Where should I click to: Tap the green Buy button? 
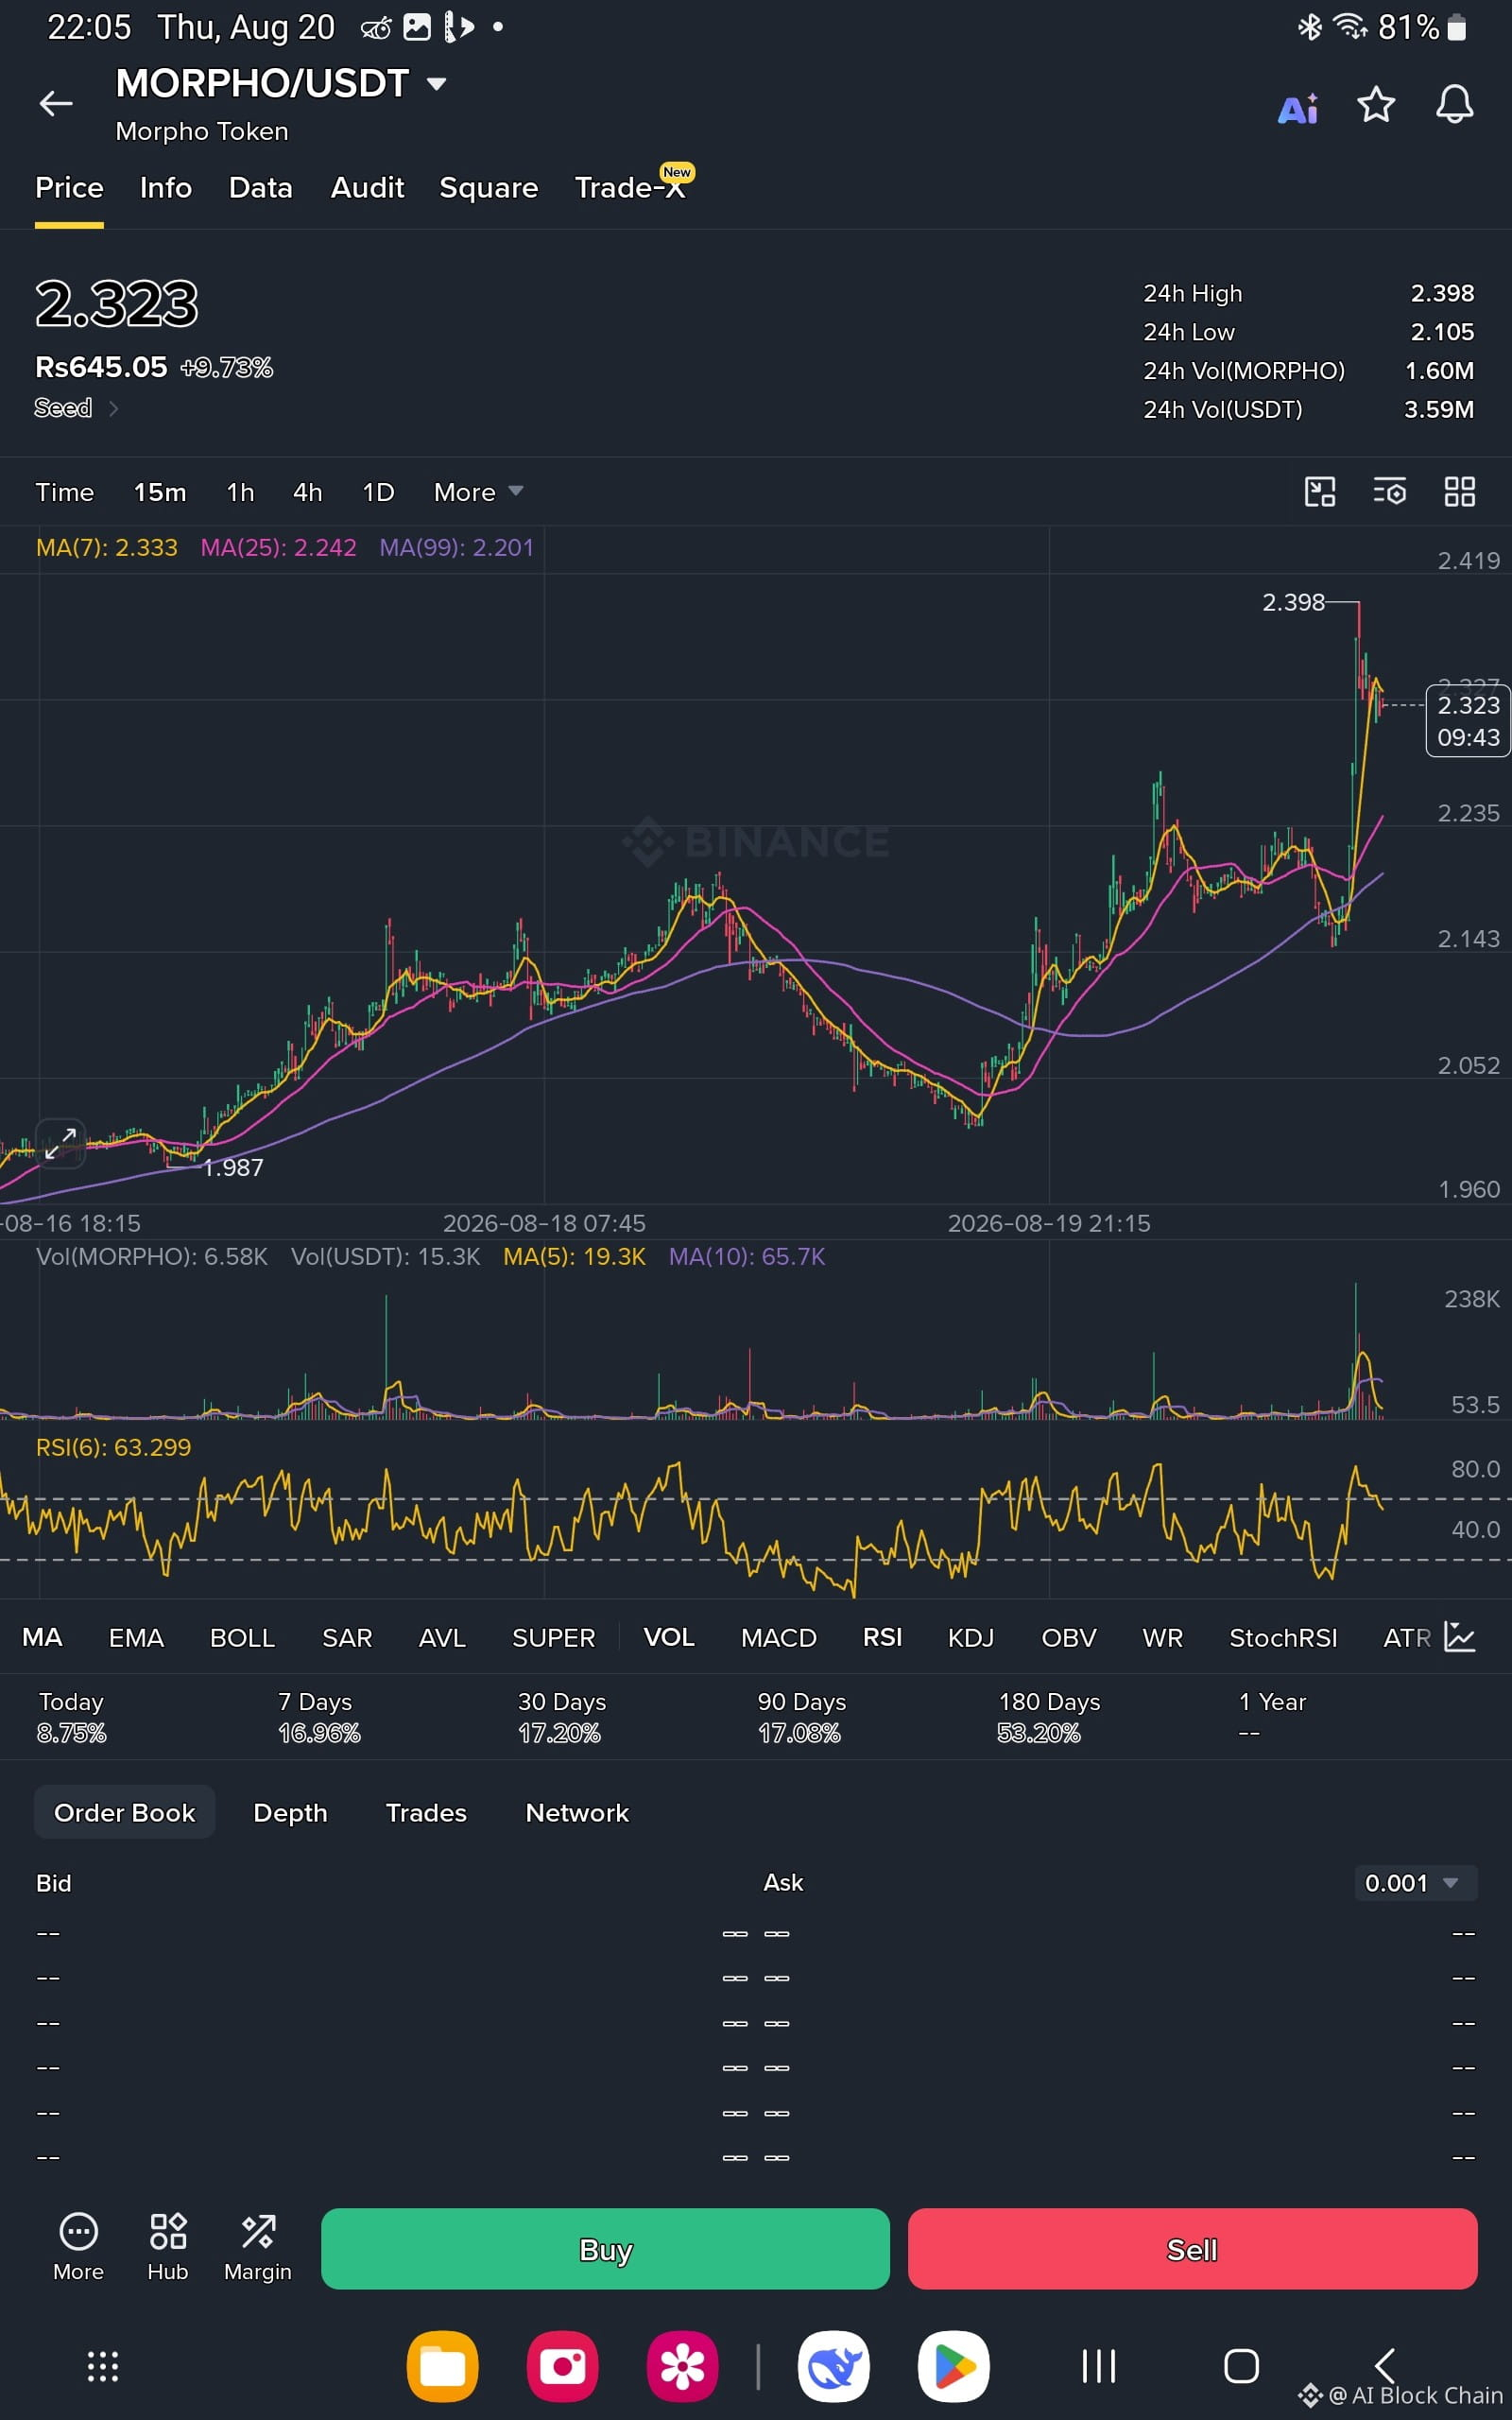[x=605, y=2249]
